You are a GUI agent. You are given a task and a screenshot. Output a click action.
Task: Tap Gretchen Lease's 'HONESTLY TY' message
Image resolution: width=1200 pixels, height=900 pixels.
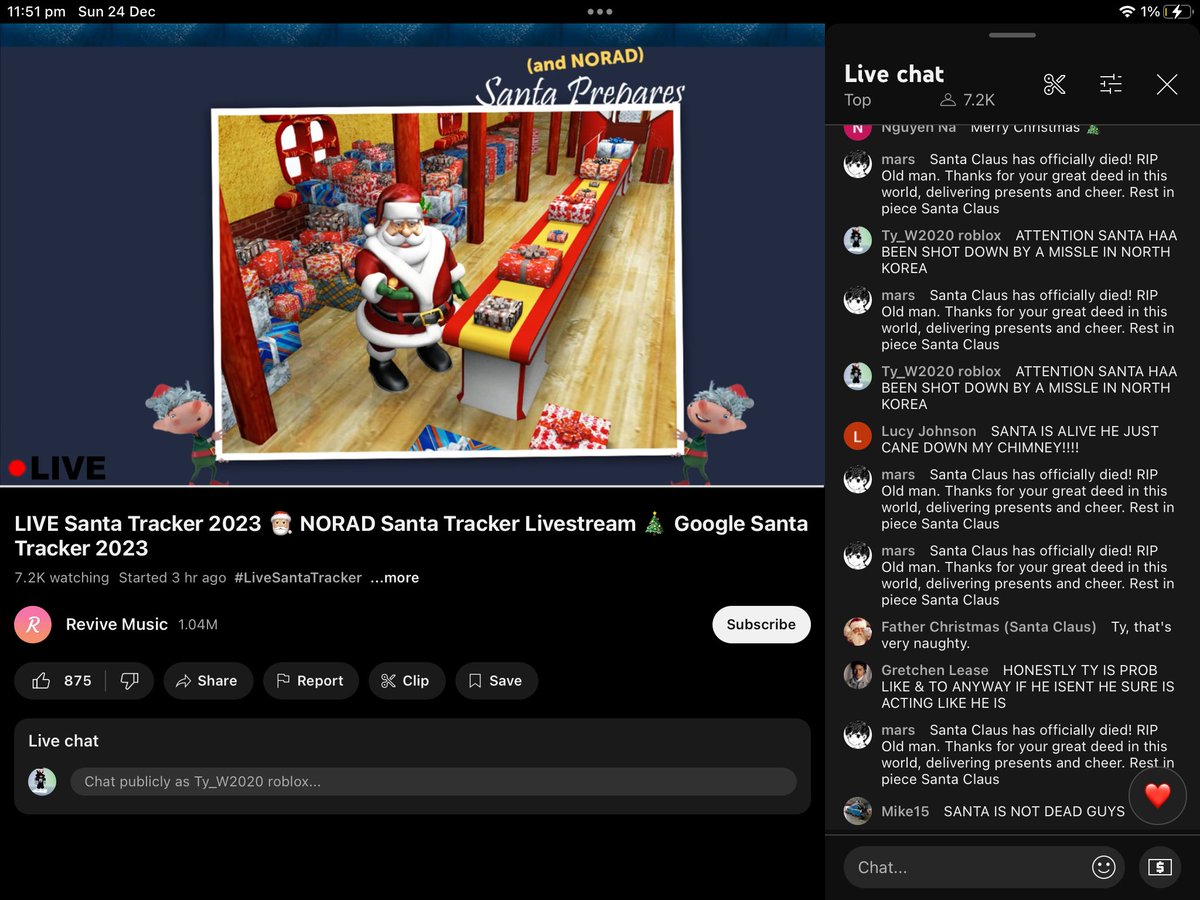click(1028, 686)
